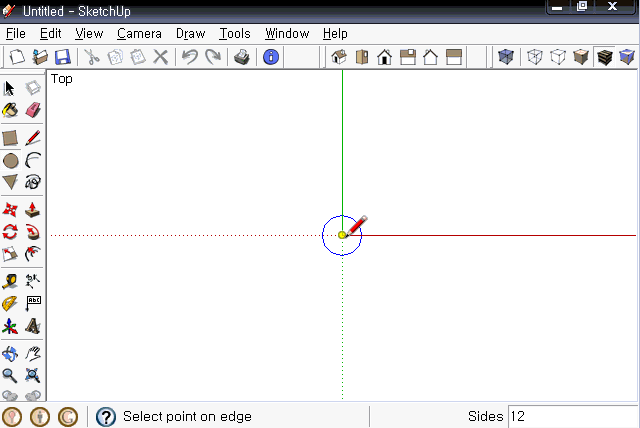Screen dimensions: 640x428
Task: Select the Circle tool
Action: (11, 161)
